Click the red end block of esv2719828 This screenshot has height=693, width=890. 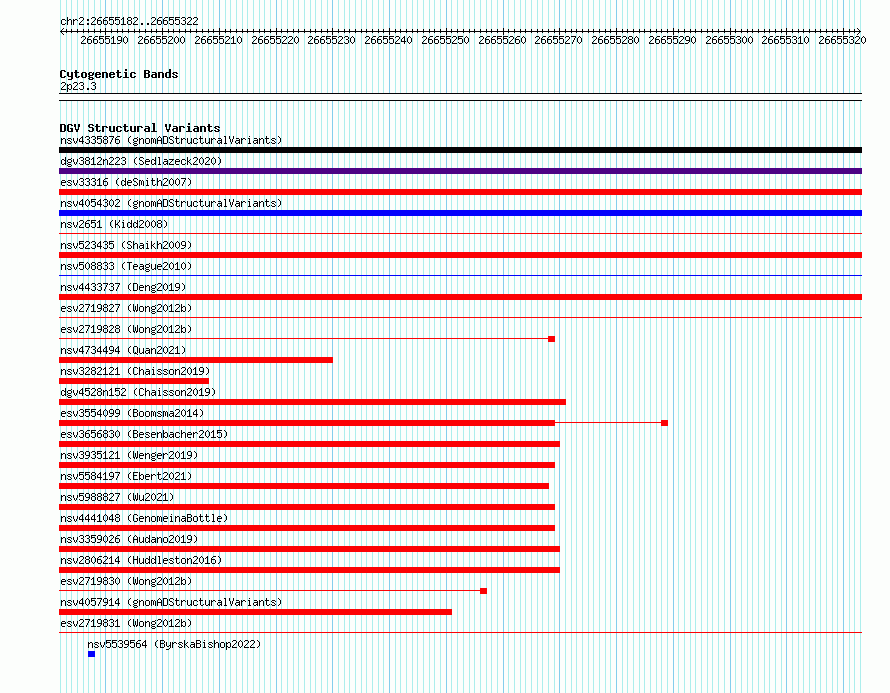(551, 339)
